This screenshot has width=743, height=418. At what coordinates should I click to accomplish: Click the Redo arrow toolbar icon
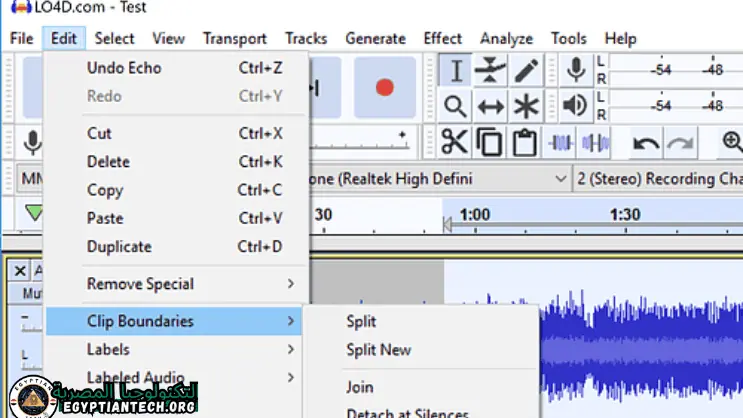(x=681, y=142)
